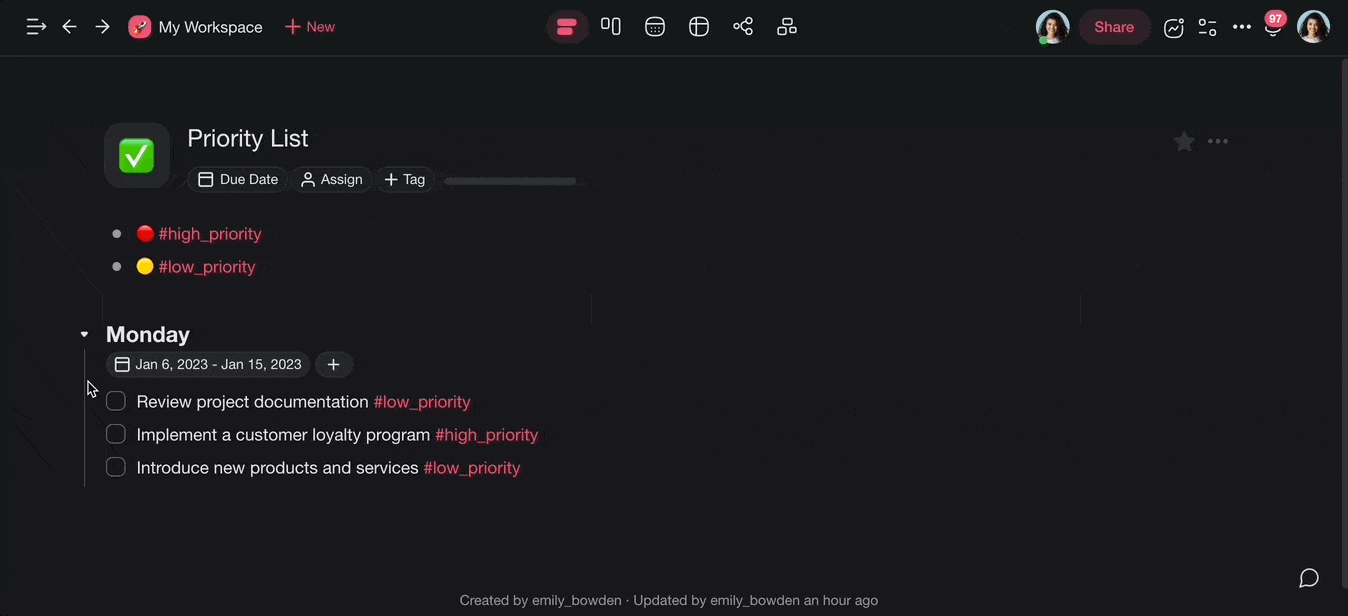This screenshot has height=616, width=1348.
Task: Check off Review project documentation
Action: (115, 401)
